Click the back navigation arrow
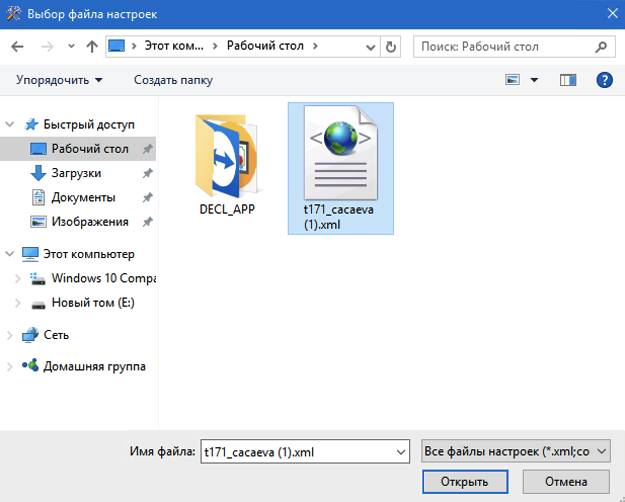Viewport: 625px width, 502px height. 20,46
